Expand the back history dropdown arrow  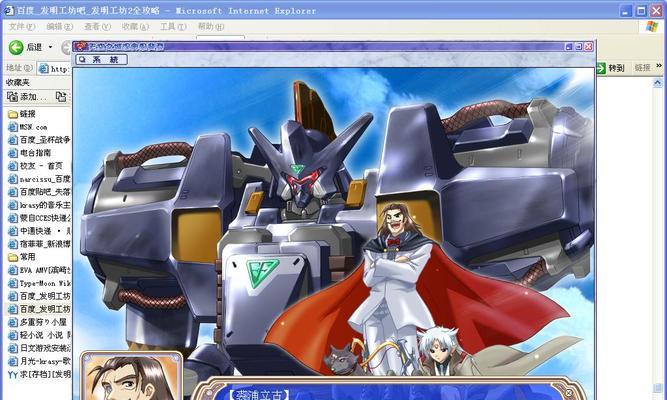(50, 47)
